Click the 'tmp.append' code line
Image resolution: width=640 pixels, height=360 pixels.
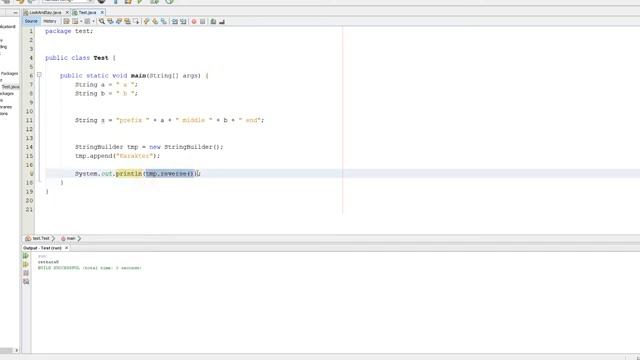click(x=118, y=156)
